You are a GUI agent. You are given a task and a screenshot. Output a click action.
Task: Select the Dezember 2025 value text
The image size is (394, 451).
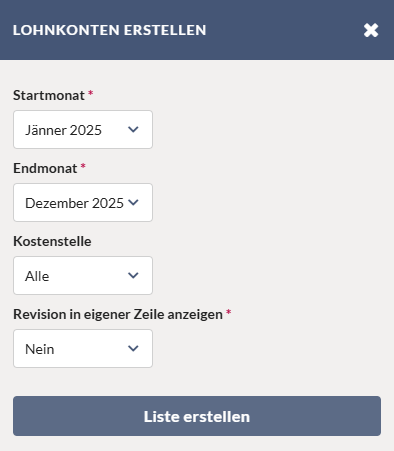pyautogui.click(x=74, y=203)
